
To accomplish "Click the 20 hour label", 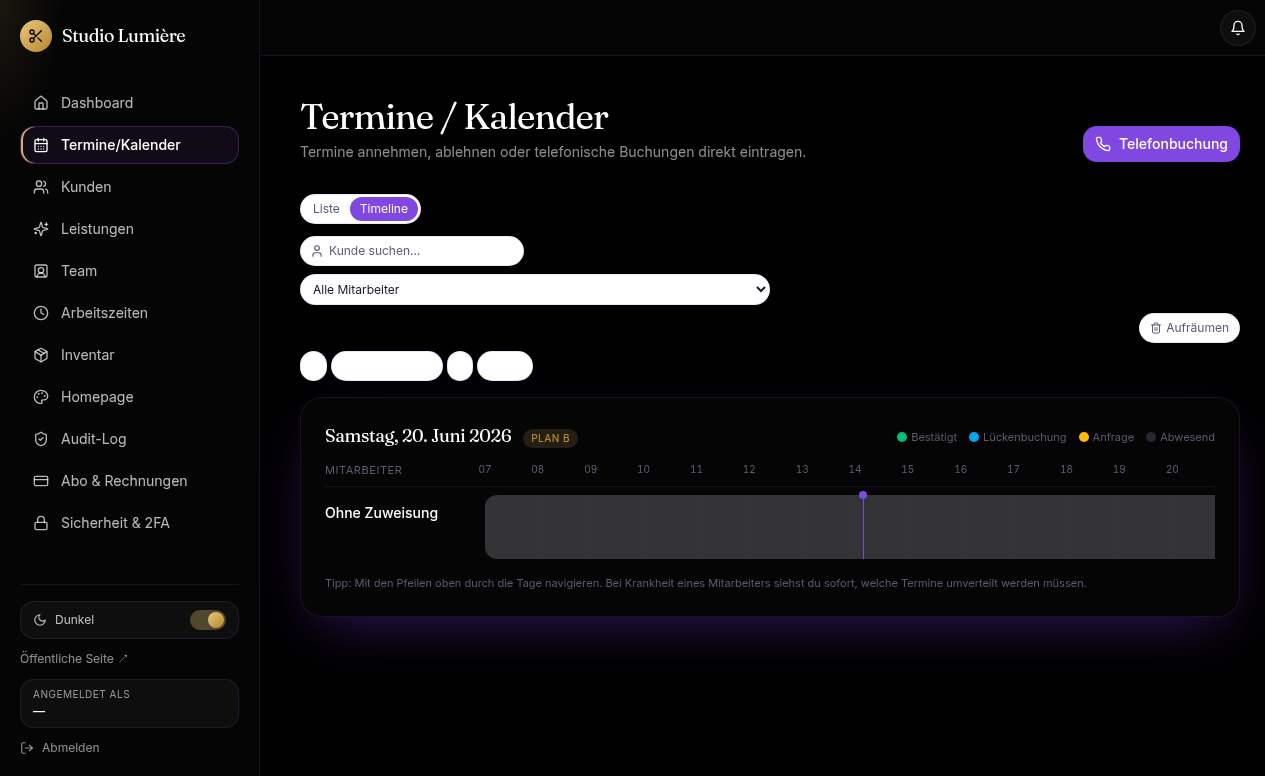I will click(1172, 469).
